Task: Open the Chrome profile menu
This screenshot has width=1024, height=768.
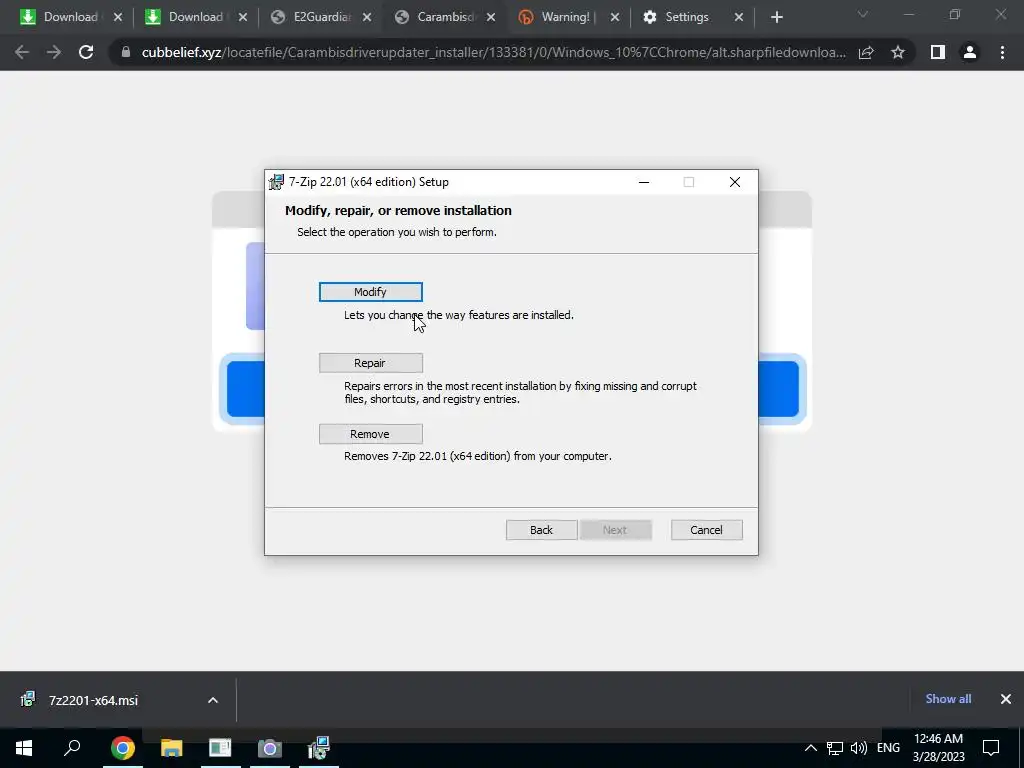Action: click(970, 52)
